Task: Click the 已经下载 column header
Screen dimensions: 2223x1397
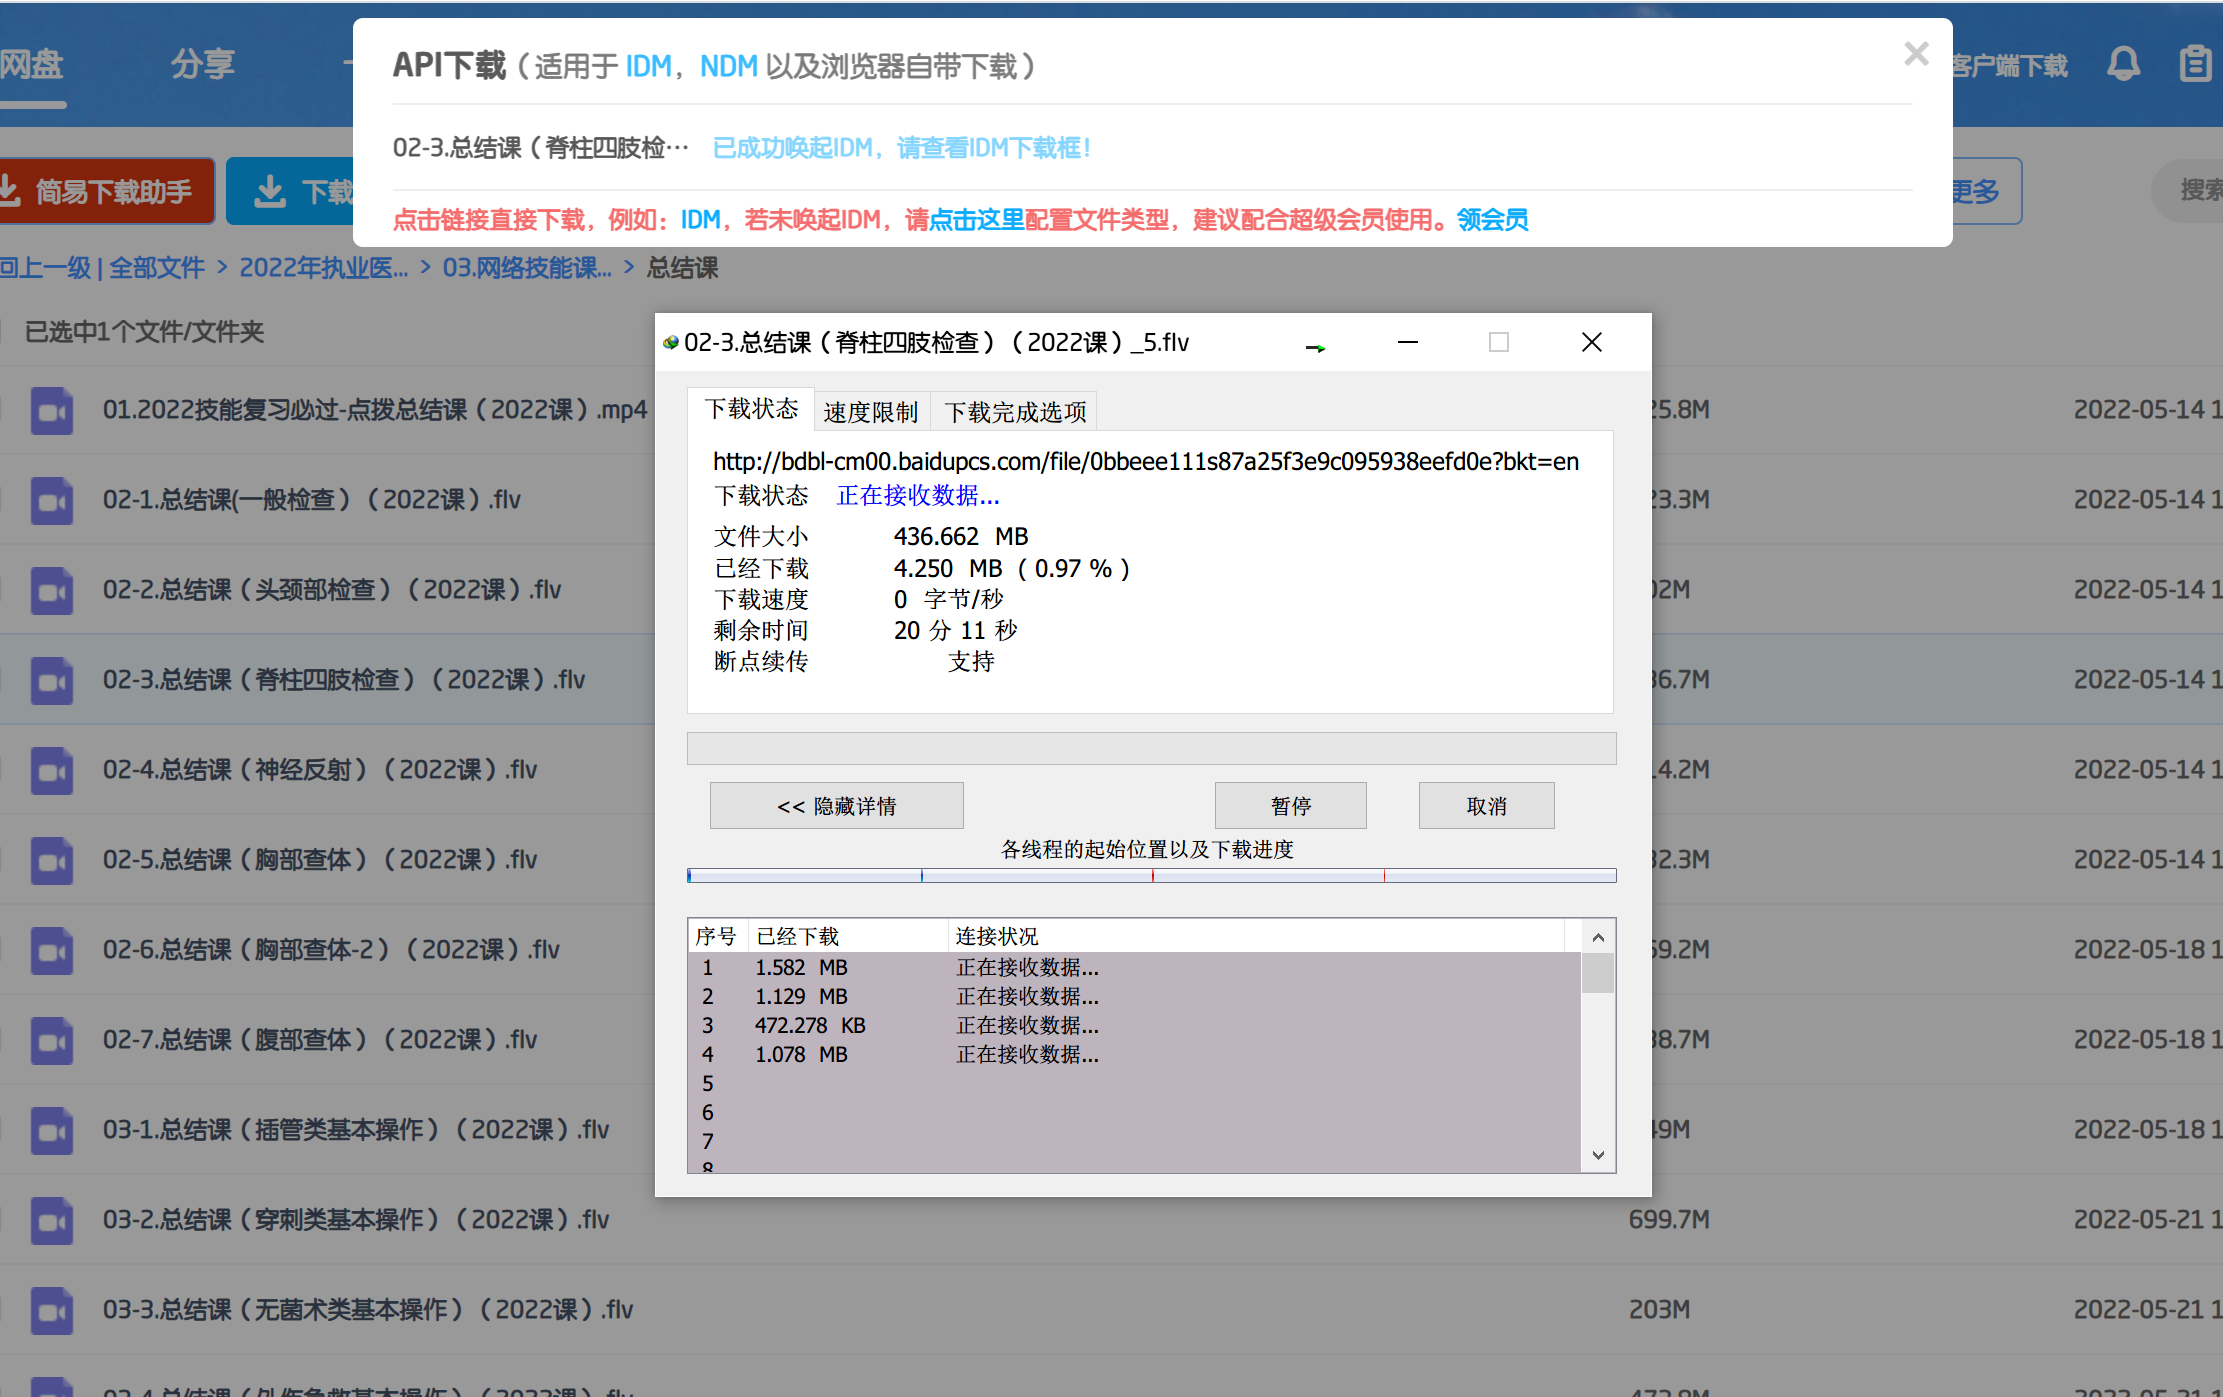Action: [847, 936]
